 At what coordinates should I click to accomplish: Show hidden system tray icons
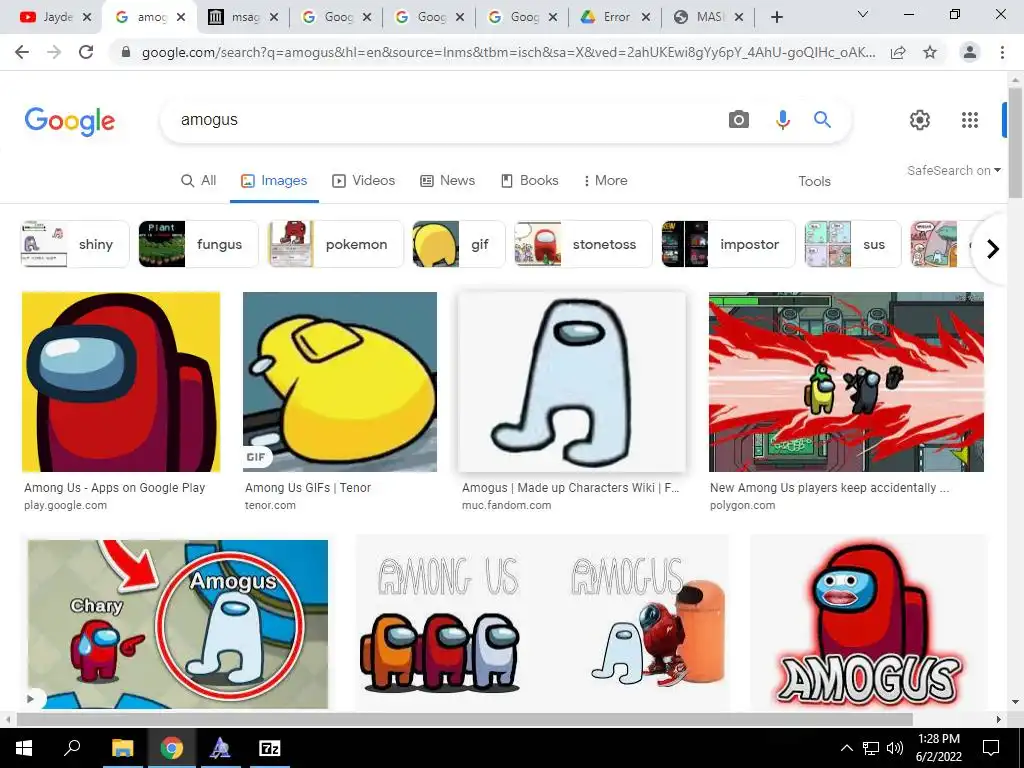pyautogui.click(x=846, y=748)
